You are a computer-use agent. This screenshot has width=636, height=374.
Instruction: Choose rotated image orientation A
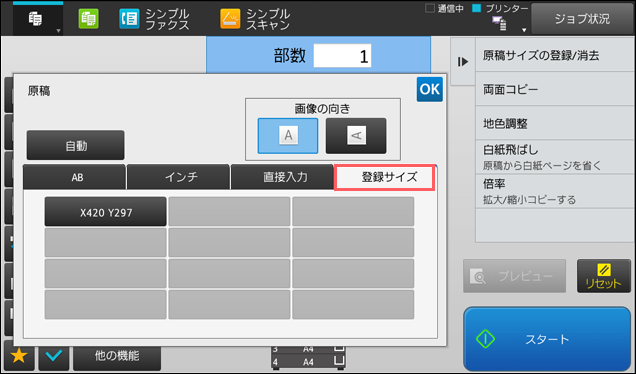(356, 136)
